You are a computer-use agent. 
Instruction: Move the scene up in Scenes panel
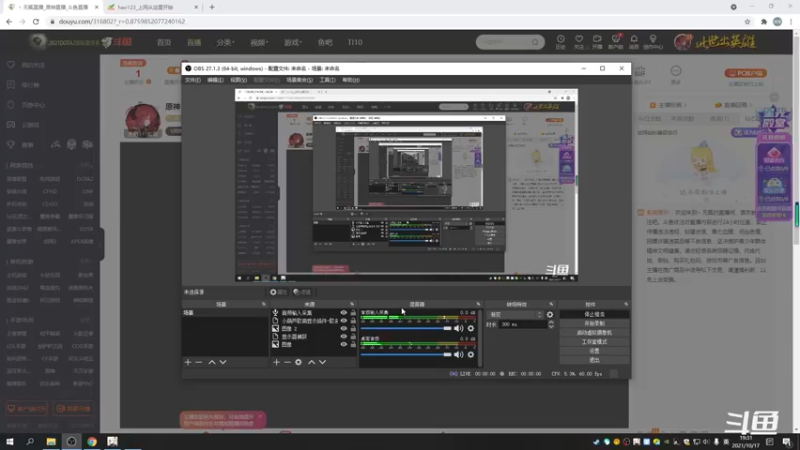click(x=212, y=362)
